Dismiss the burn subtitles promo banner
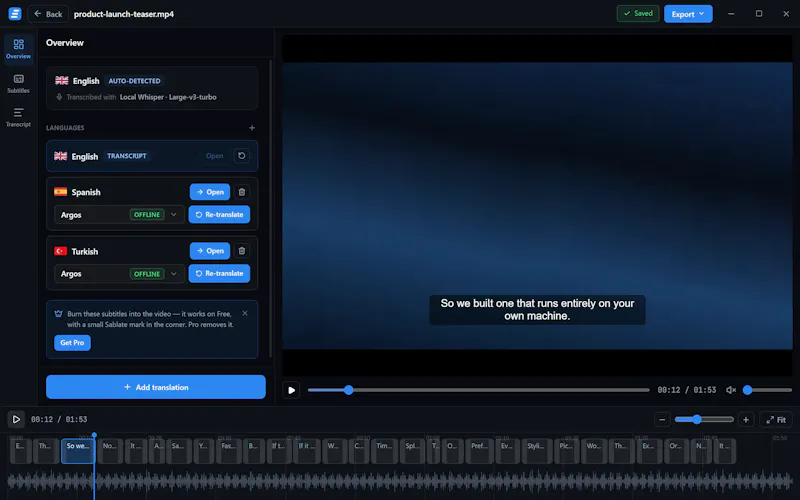The image size is (800, 500). click(x=245, y=313)
